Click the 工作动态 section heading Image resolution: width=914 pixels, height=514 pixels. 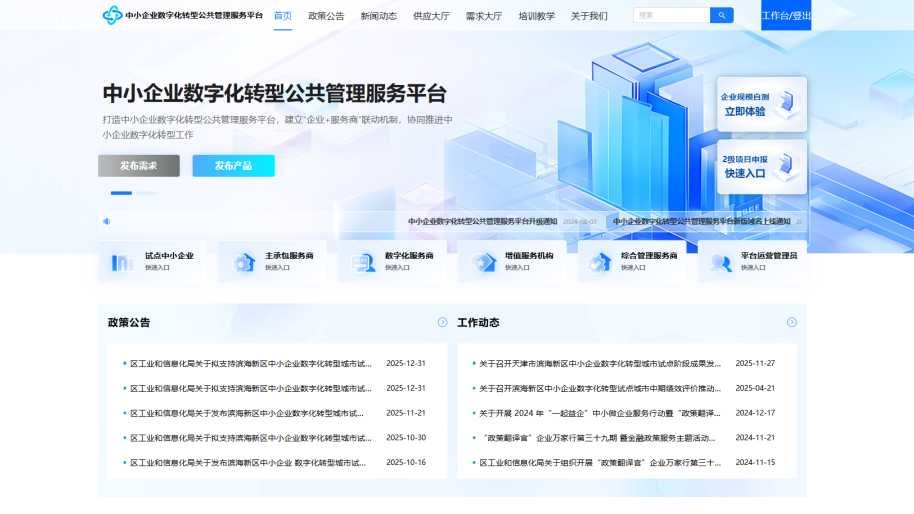478,322
